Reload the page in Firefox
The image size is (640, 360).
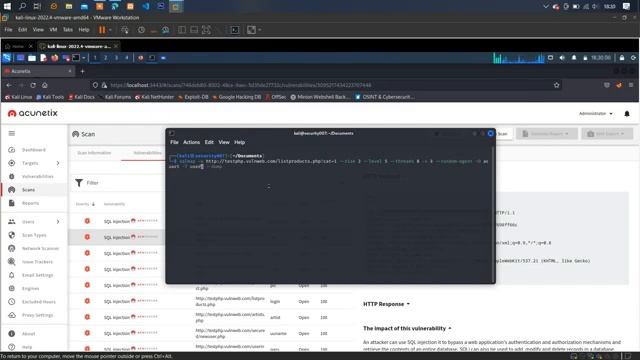(x=33, y=85)
